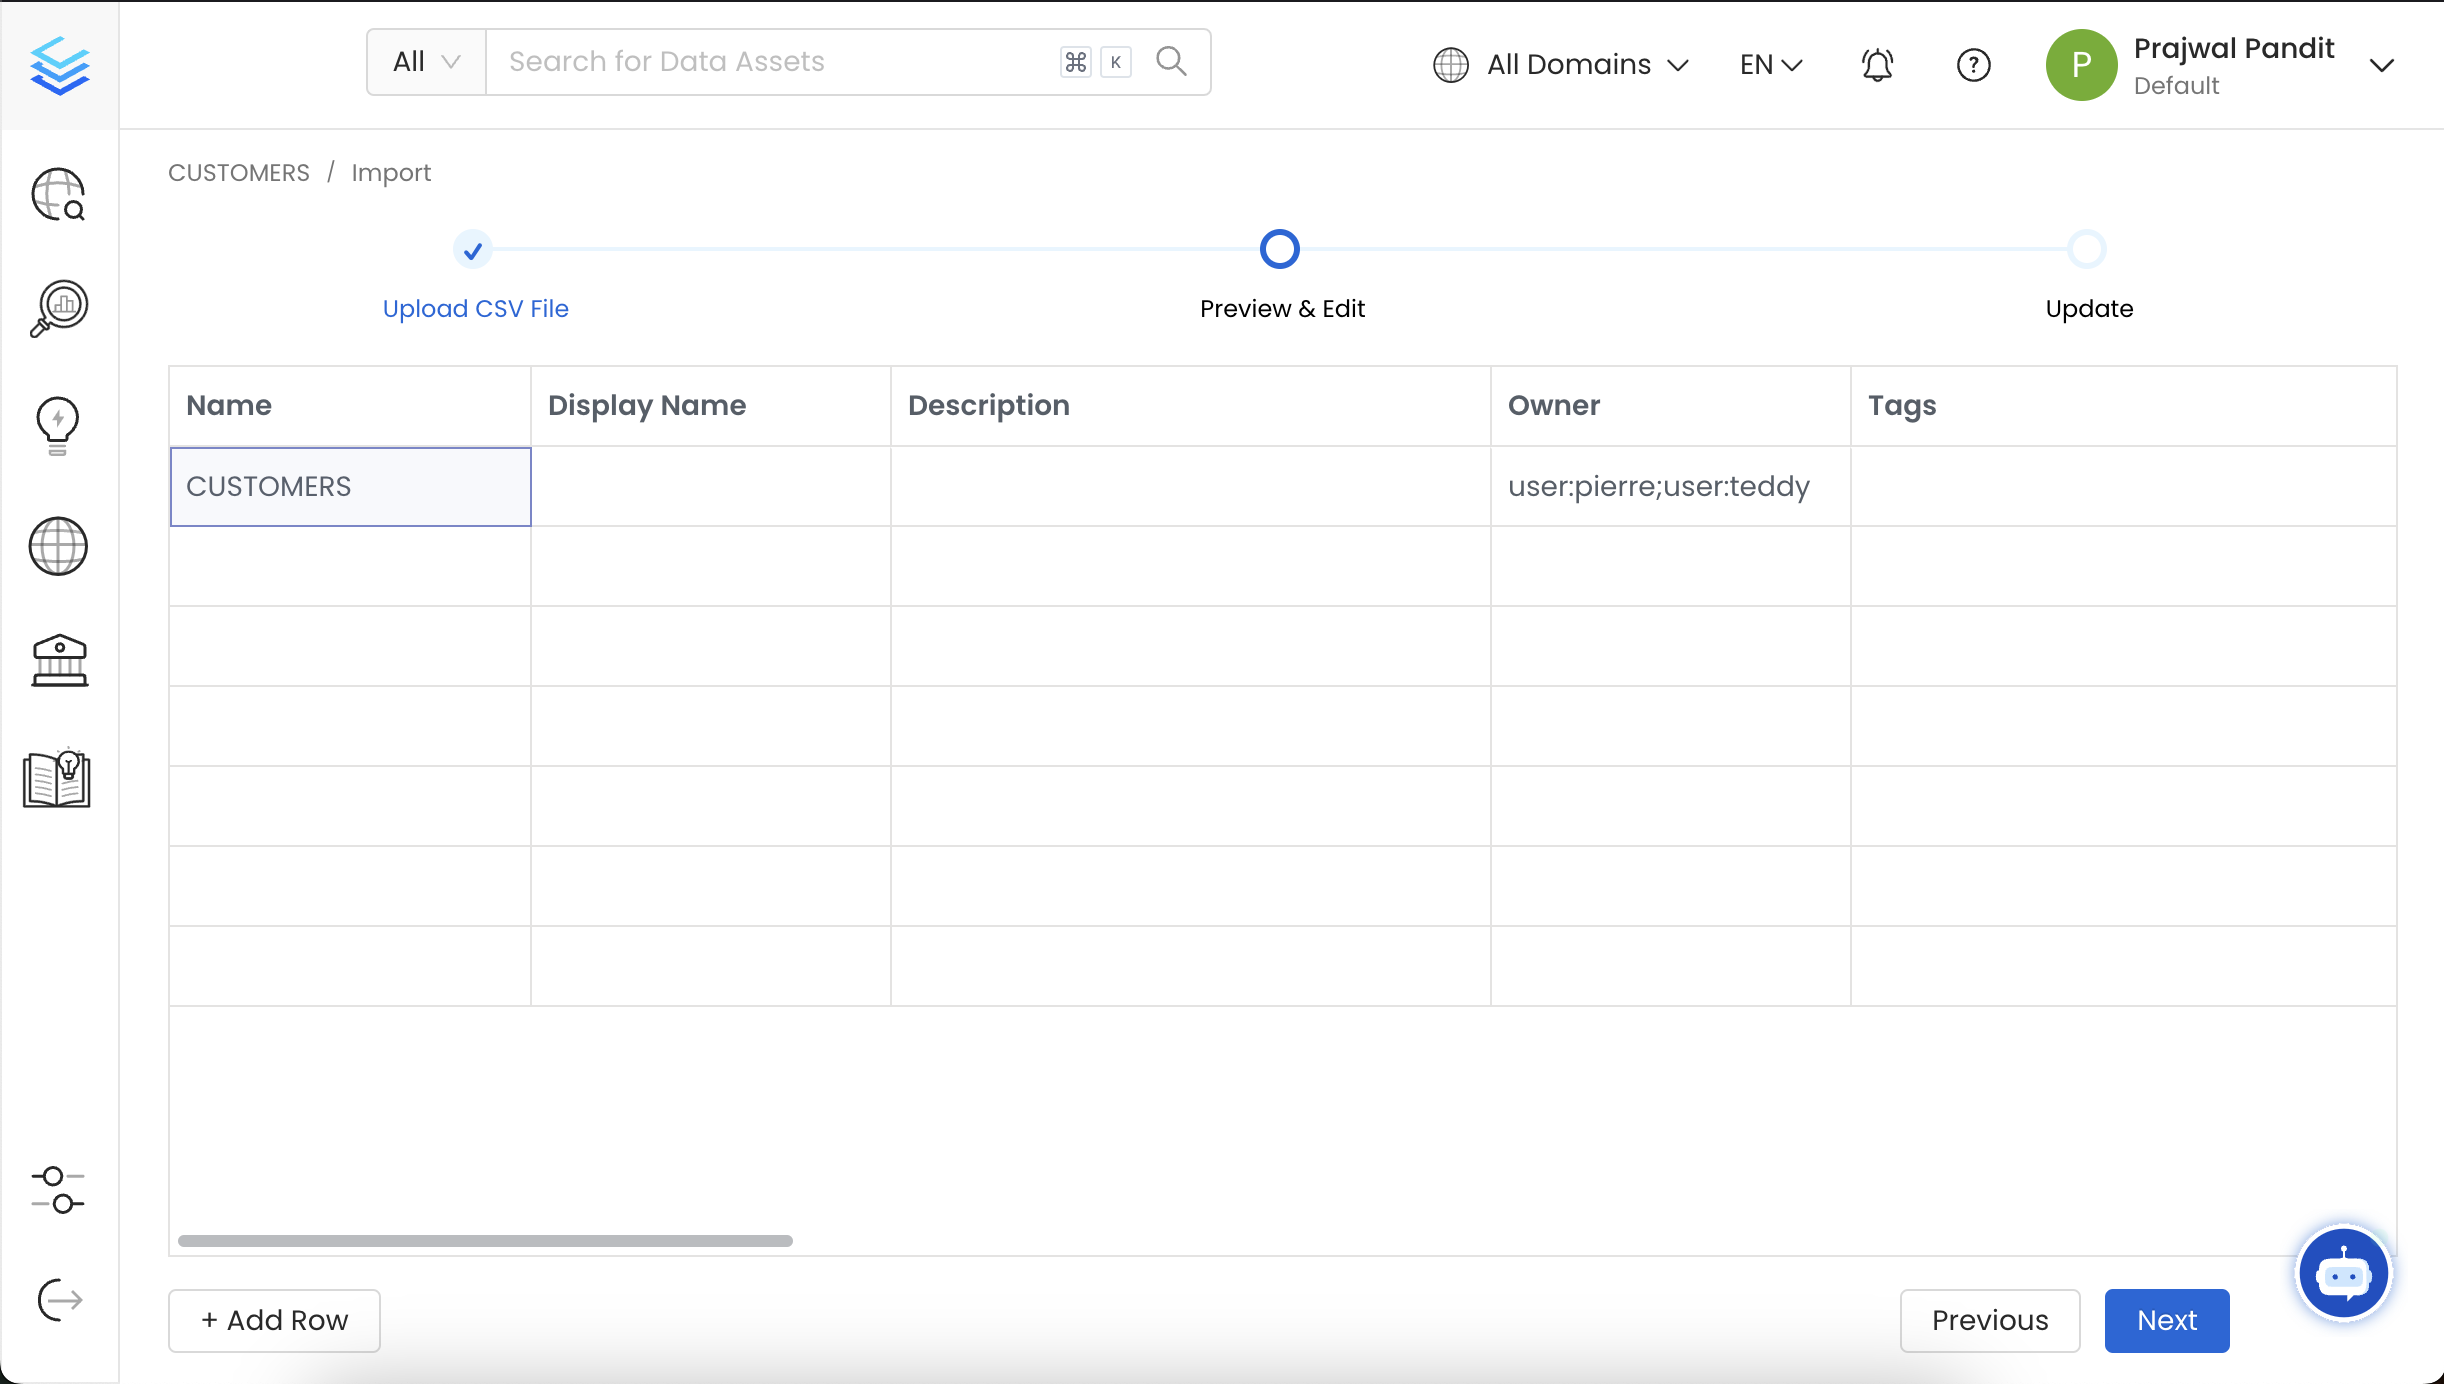Open the Domains globe sidebar icon
Viewport: 2444px width, 1384px height.
point(58,546)
